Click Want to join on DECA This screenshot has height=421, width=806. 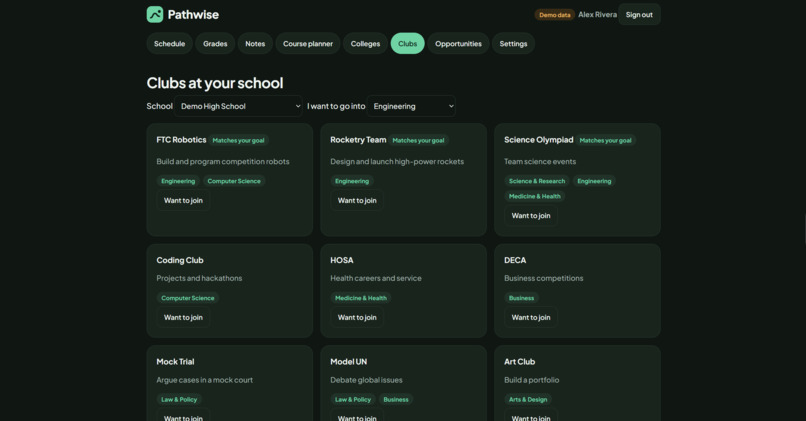530,318
